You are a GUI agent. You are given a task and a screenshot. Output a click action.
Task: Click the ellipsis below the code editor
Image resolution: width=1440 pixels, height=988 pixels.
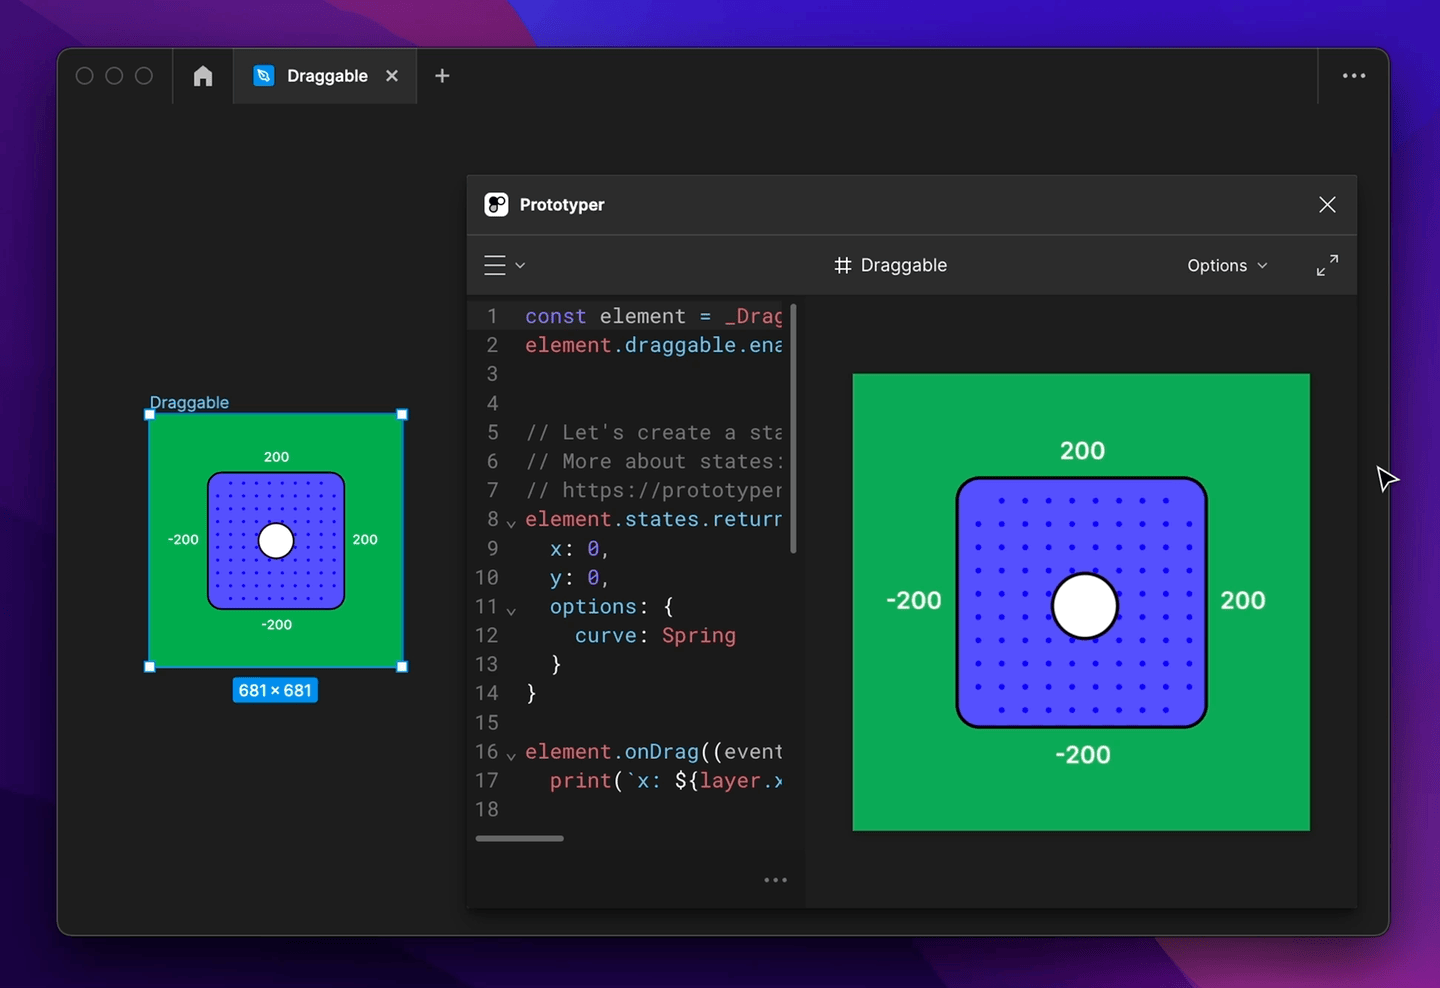pos(775,879)
